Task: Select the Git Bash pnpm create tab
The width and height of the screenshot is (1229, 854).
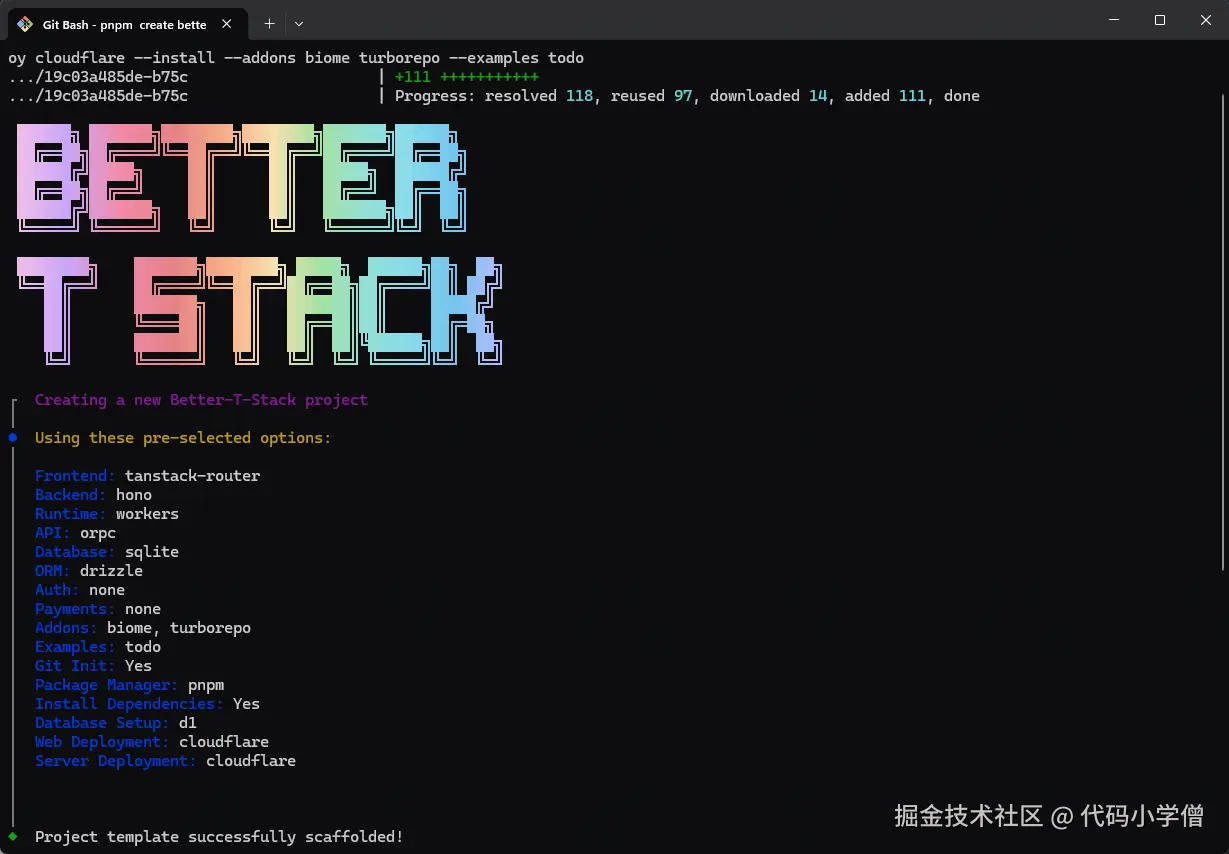Action: pyautogui.click(x=126, y=23)
